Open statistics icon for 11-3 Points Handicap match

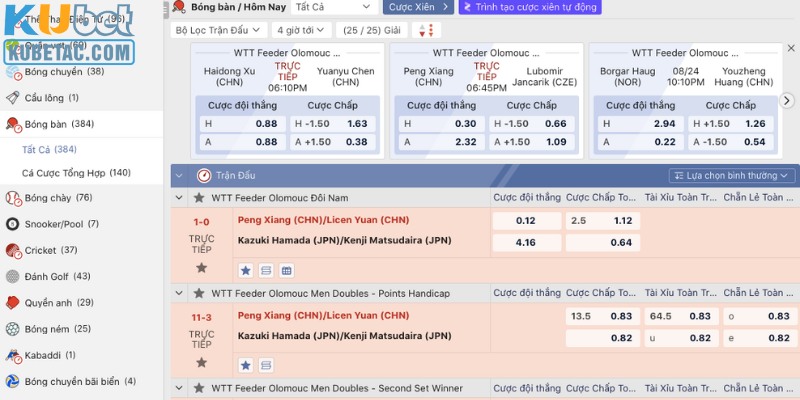(266, 365)
